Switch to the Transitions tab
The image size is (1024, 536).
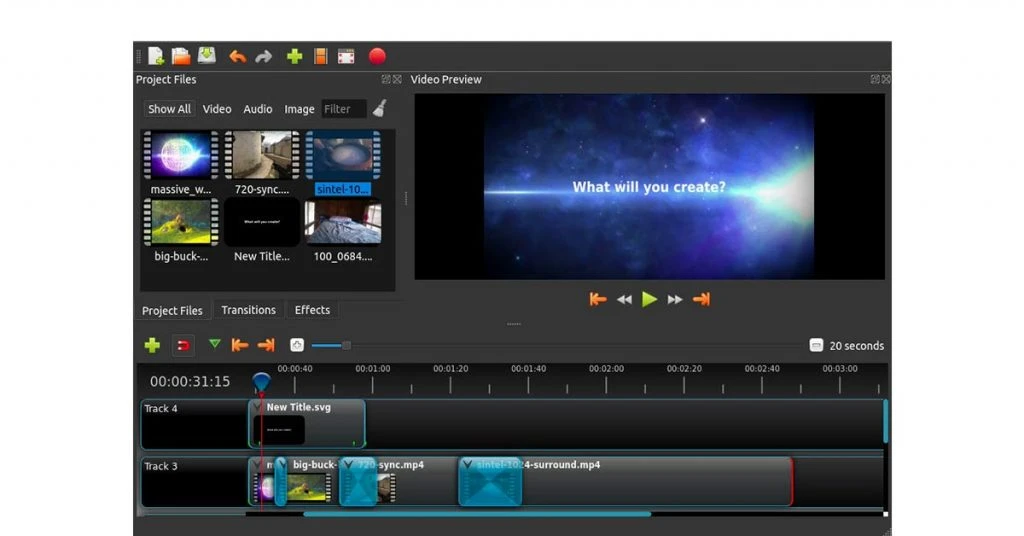tap(248, 310)
